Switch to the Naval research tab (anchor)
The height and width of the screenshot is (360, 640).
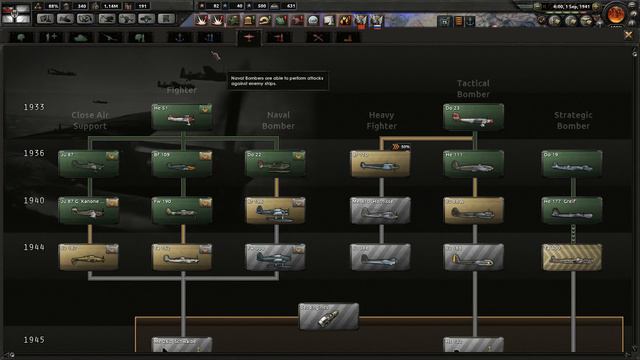180,38
